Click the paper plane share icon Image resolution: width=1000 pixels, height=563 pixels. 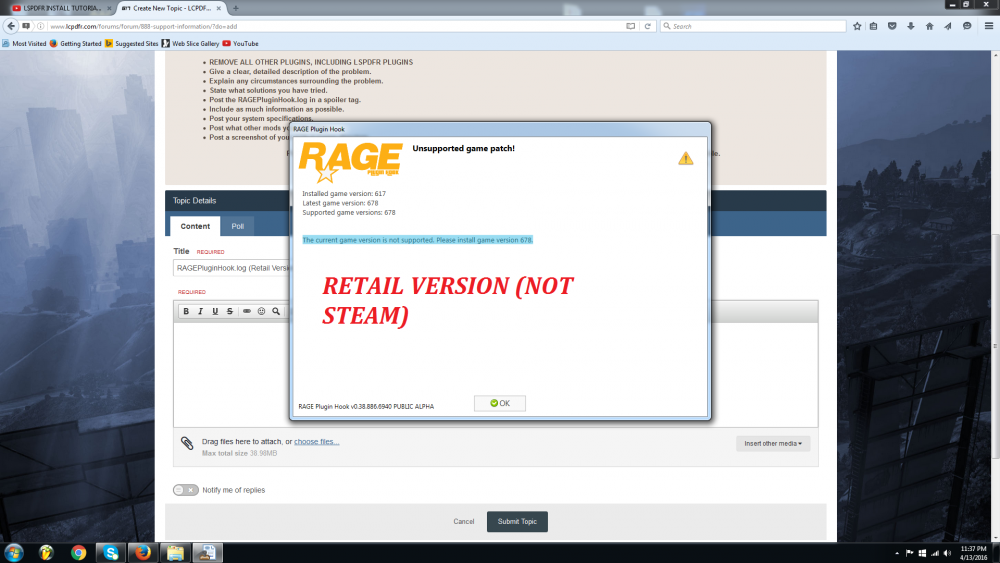pos(948,26)
